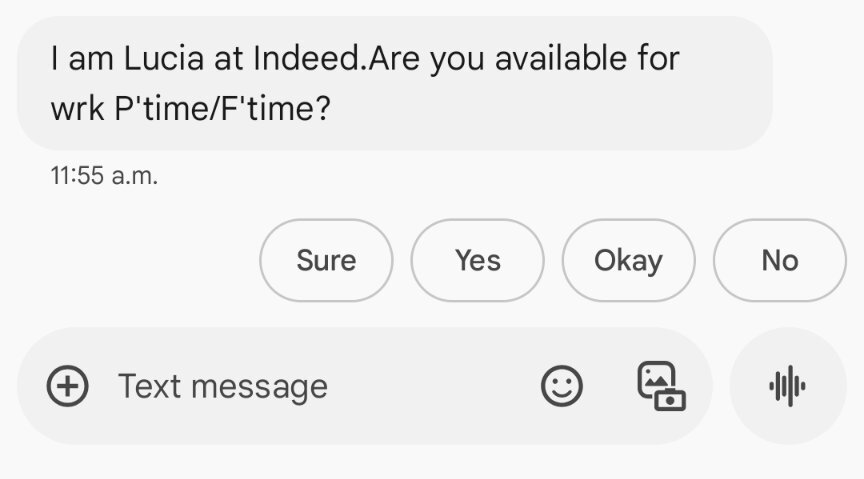The image size is (864, 479).
Task: Select the "No" suggested reply
Action: [x=780, y=260]
